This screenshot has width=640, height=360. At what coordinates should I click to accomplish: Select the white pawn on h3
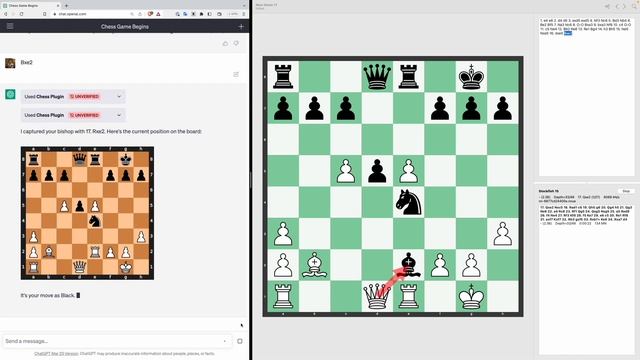tap(503, 233)
